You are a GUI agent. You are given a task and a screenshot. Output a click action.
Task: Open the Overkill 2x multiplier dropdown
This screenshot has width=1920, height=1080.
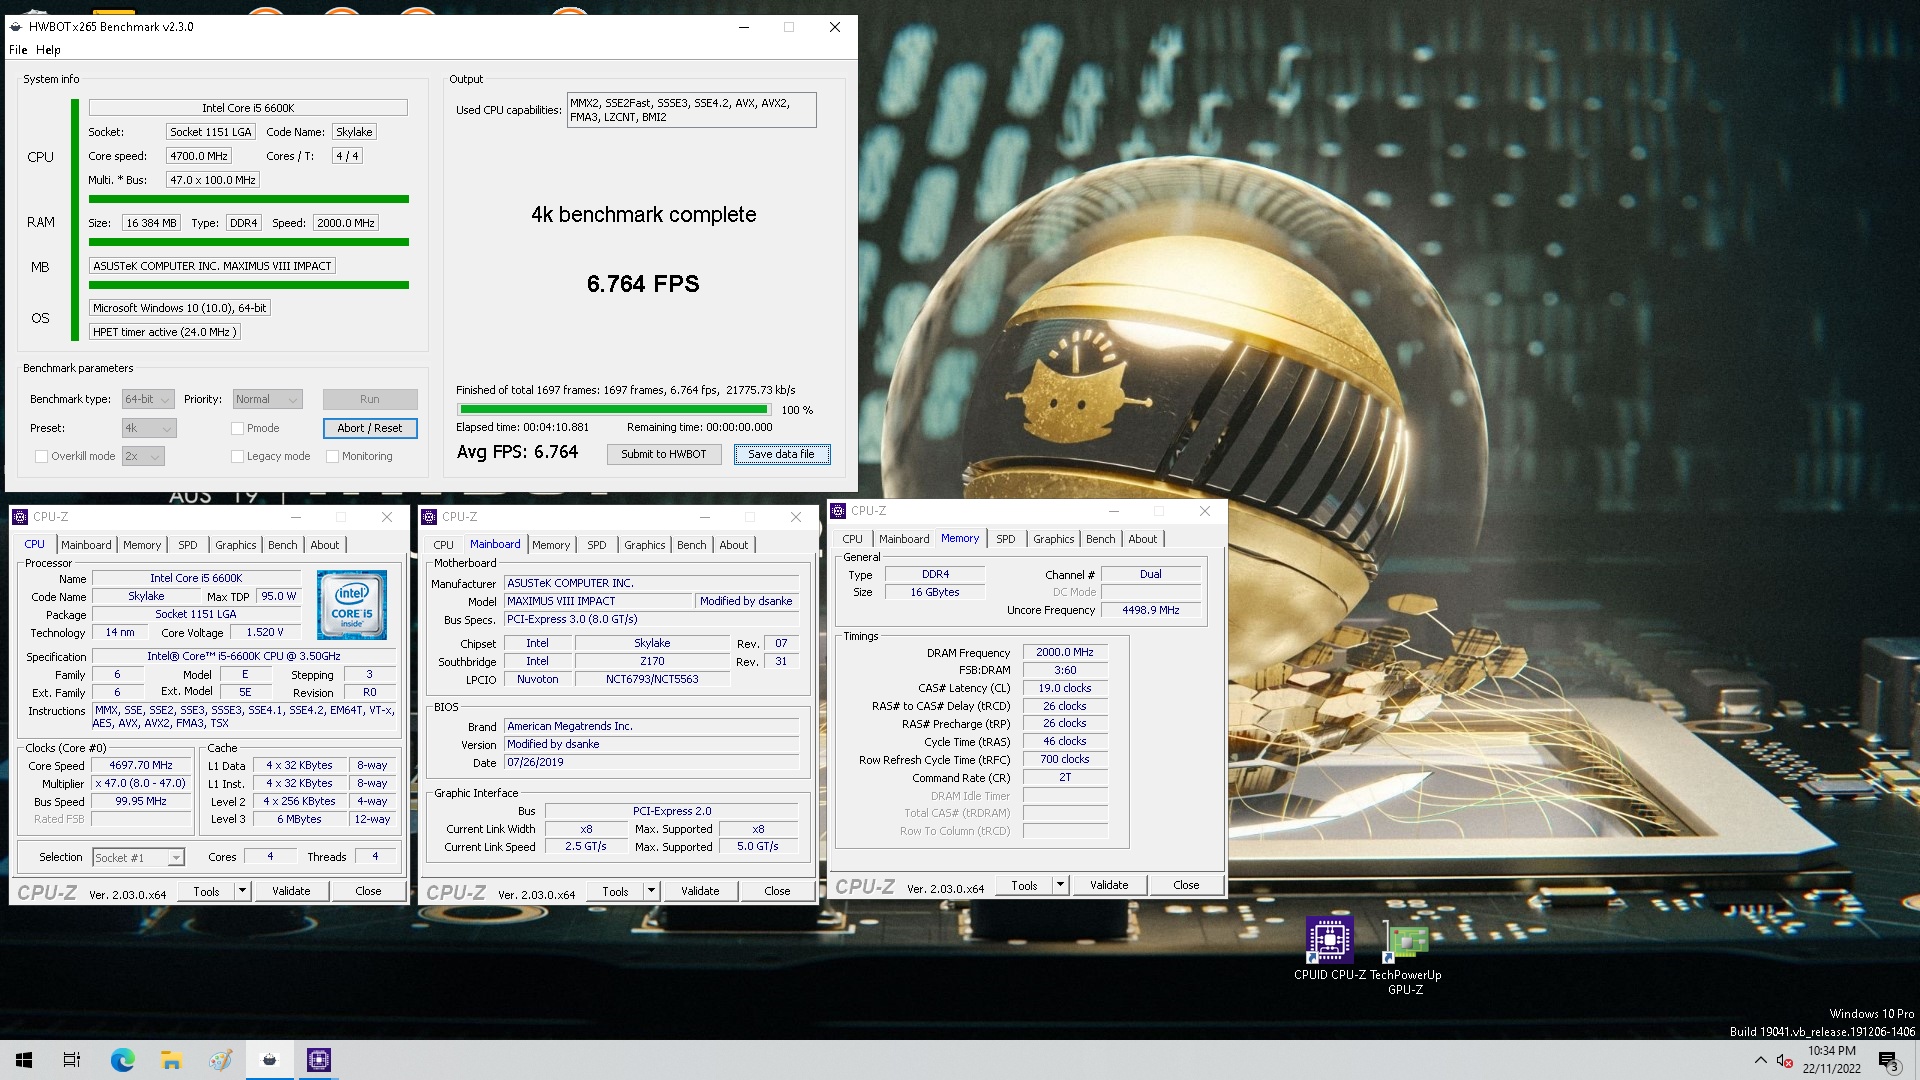coord(143,456)
